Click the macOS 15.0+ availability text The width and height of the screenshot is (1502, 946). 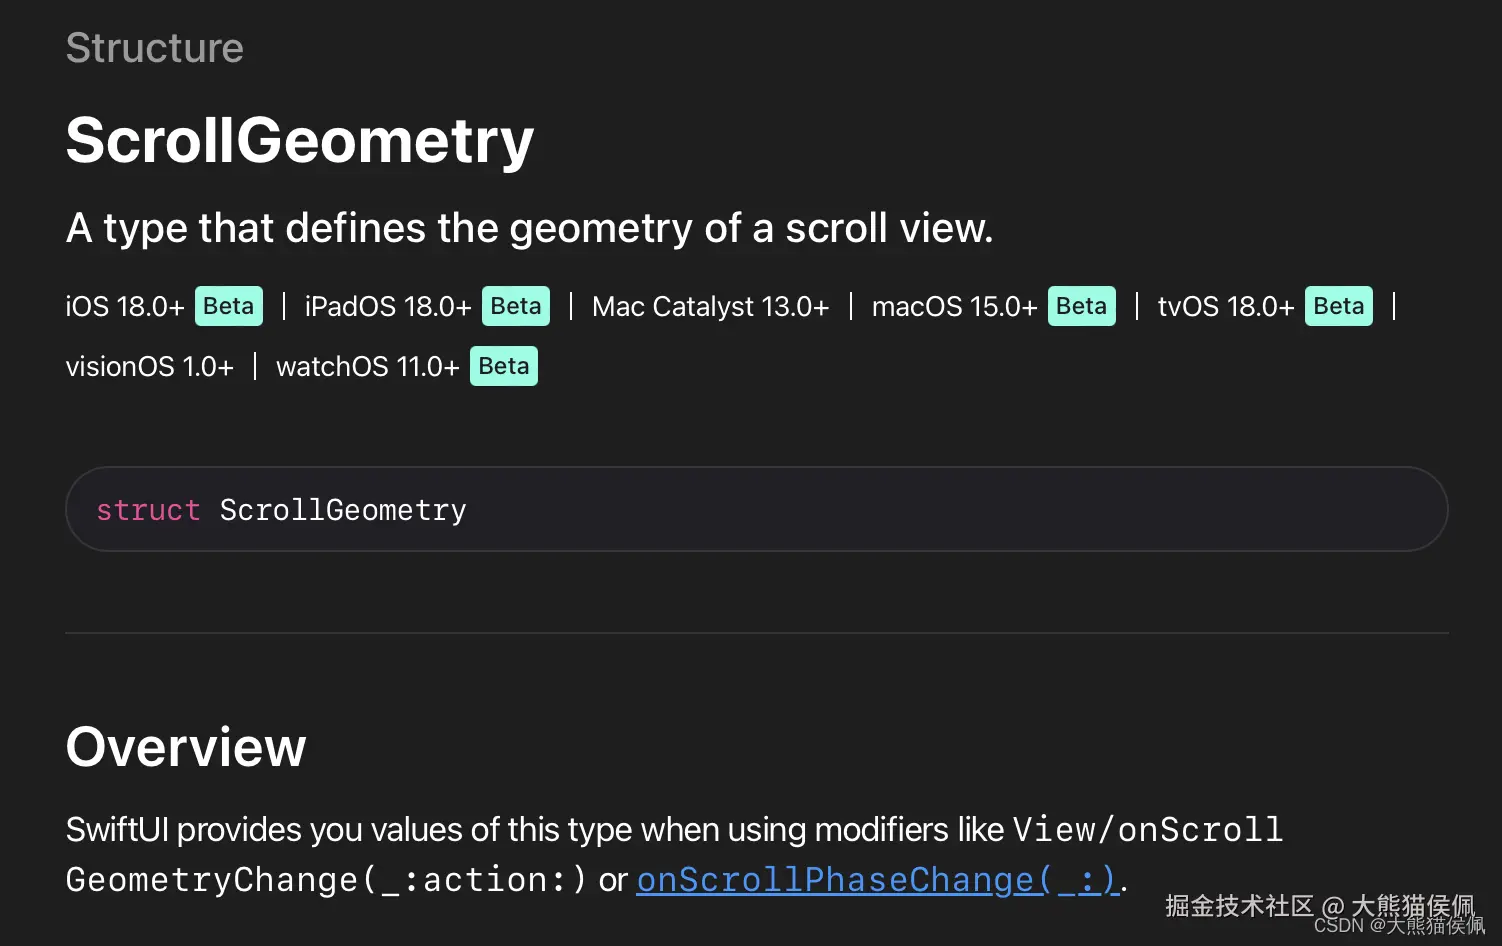point(954,306)
